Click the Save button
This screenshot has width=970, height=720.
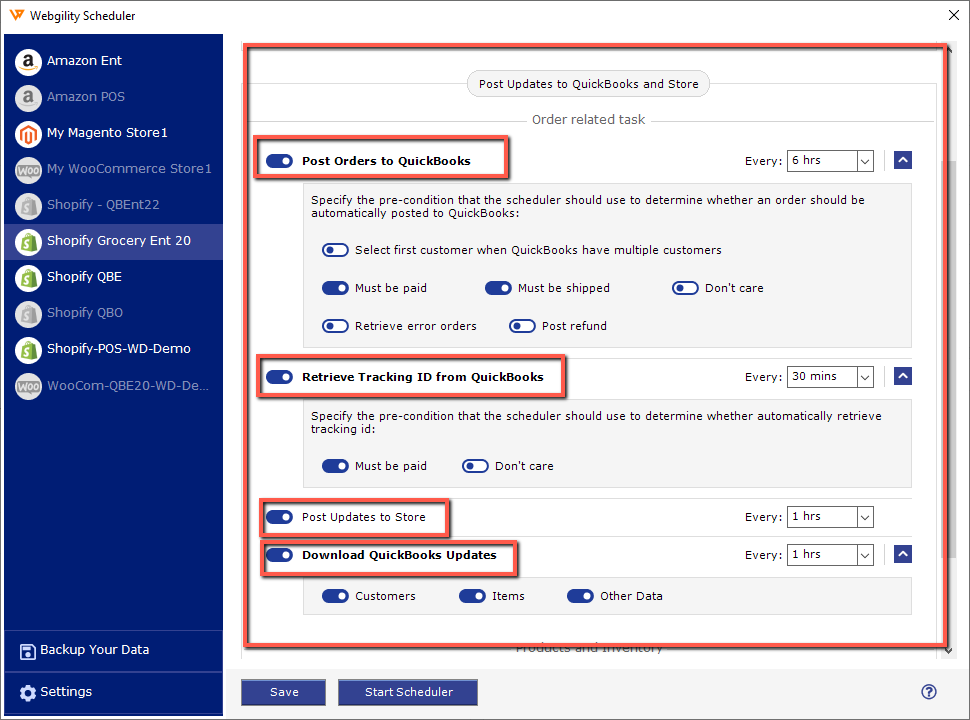click(x=284, y=692)
